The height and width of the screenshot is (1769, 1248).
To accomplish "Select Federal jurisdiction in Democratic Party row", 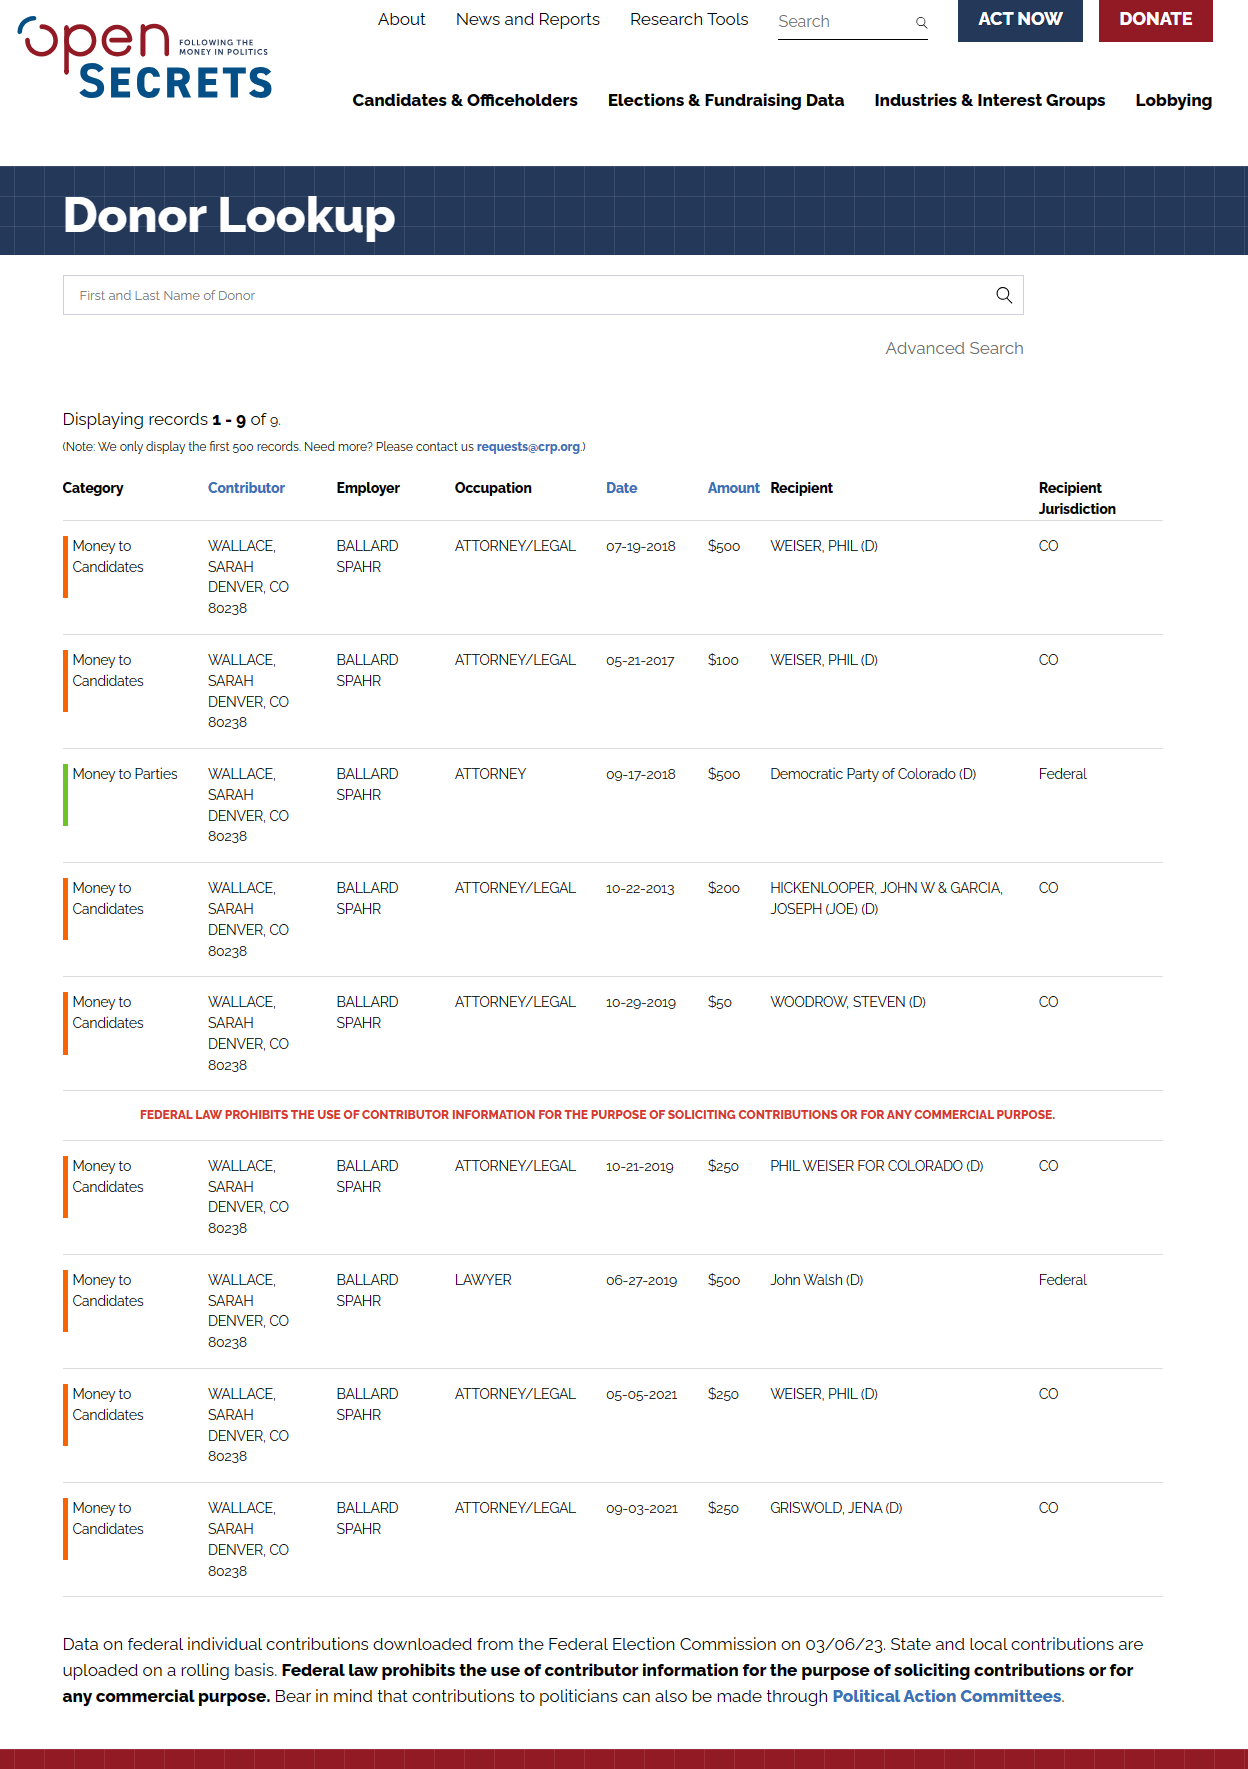I will tap(1063, 774).
